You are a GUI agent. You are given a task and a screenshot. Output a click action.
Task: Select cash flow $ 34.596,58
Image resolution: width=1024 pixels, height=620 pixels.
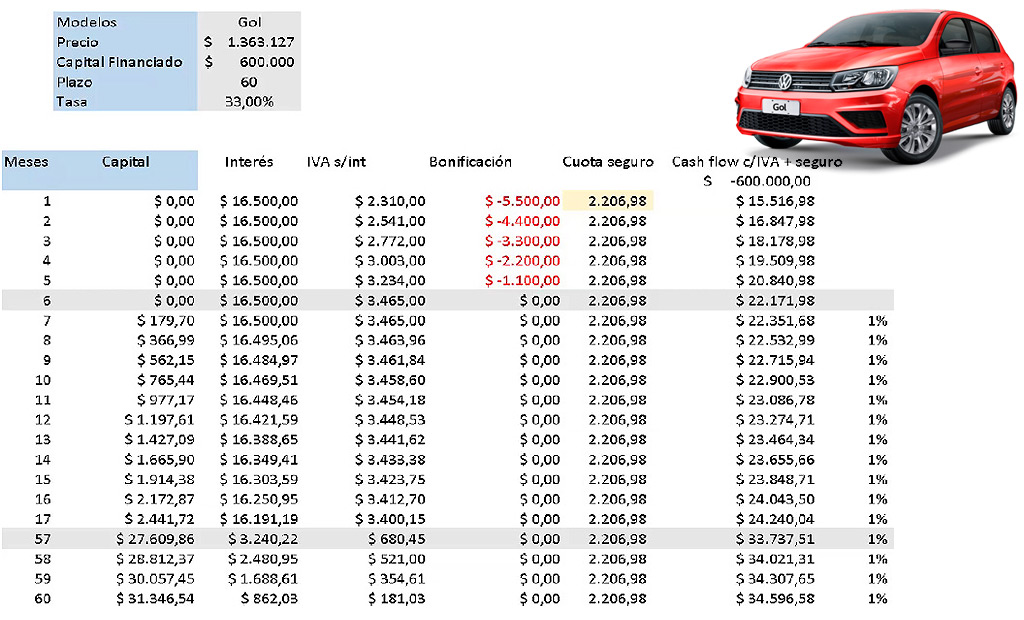pos(775,598)
